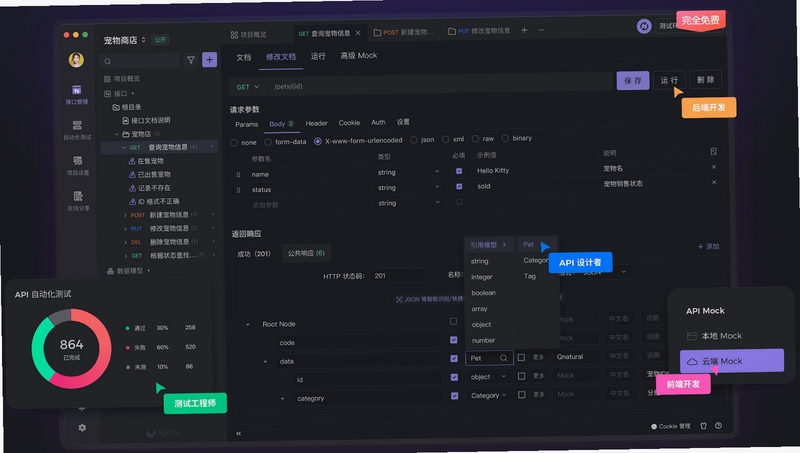Click the filter funnel icon
Screen dimensions: 800x453
click(x=191, y=60)
